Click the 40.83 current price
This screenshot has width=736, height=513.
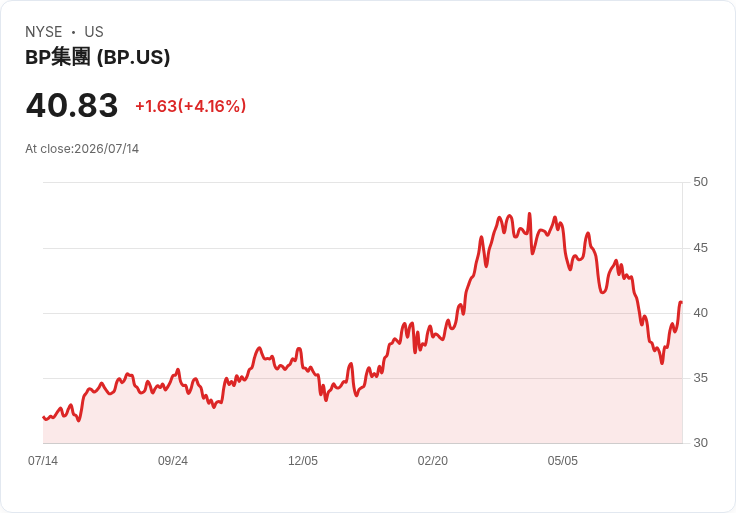tap(72, 105)
